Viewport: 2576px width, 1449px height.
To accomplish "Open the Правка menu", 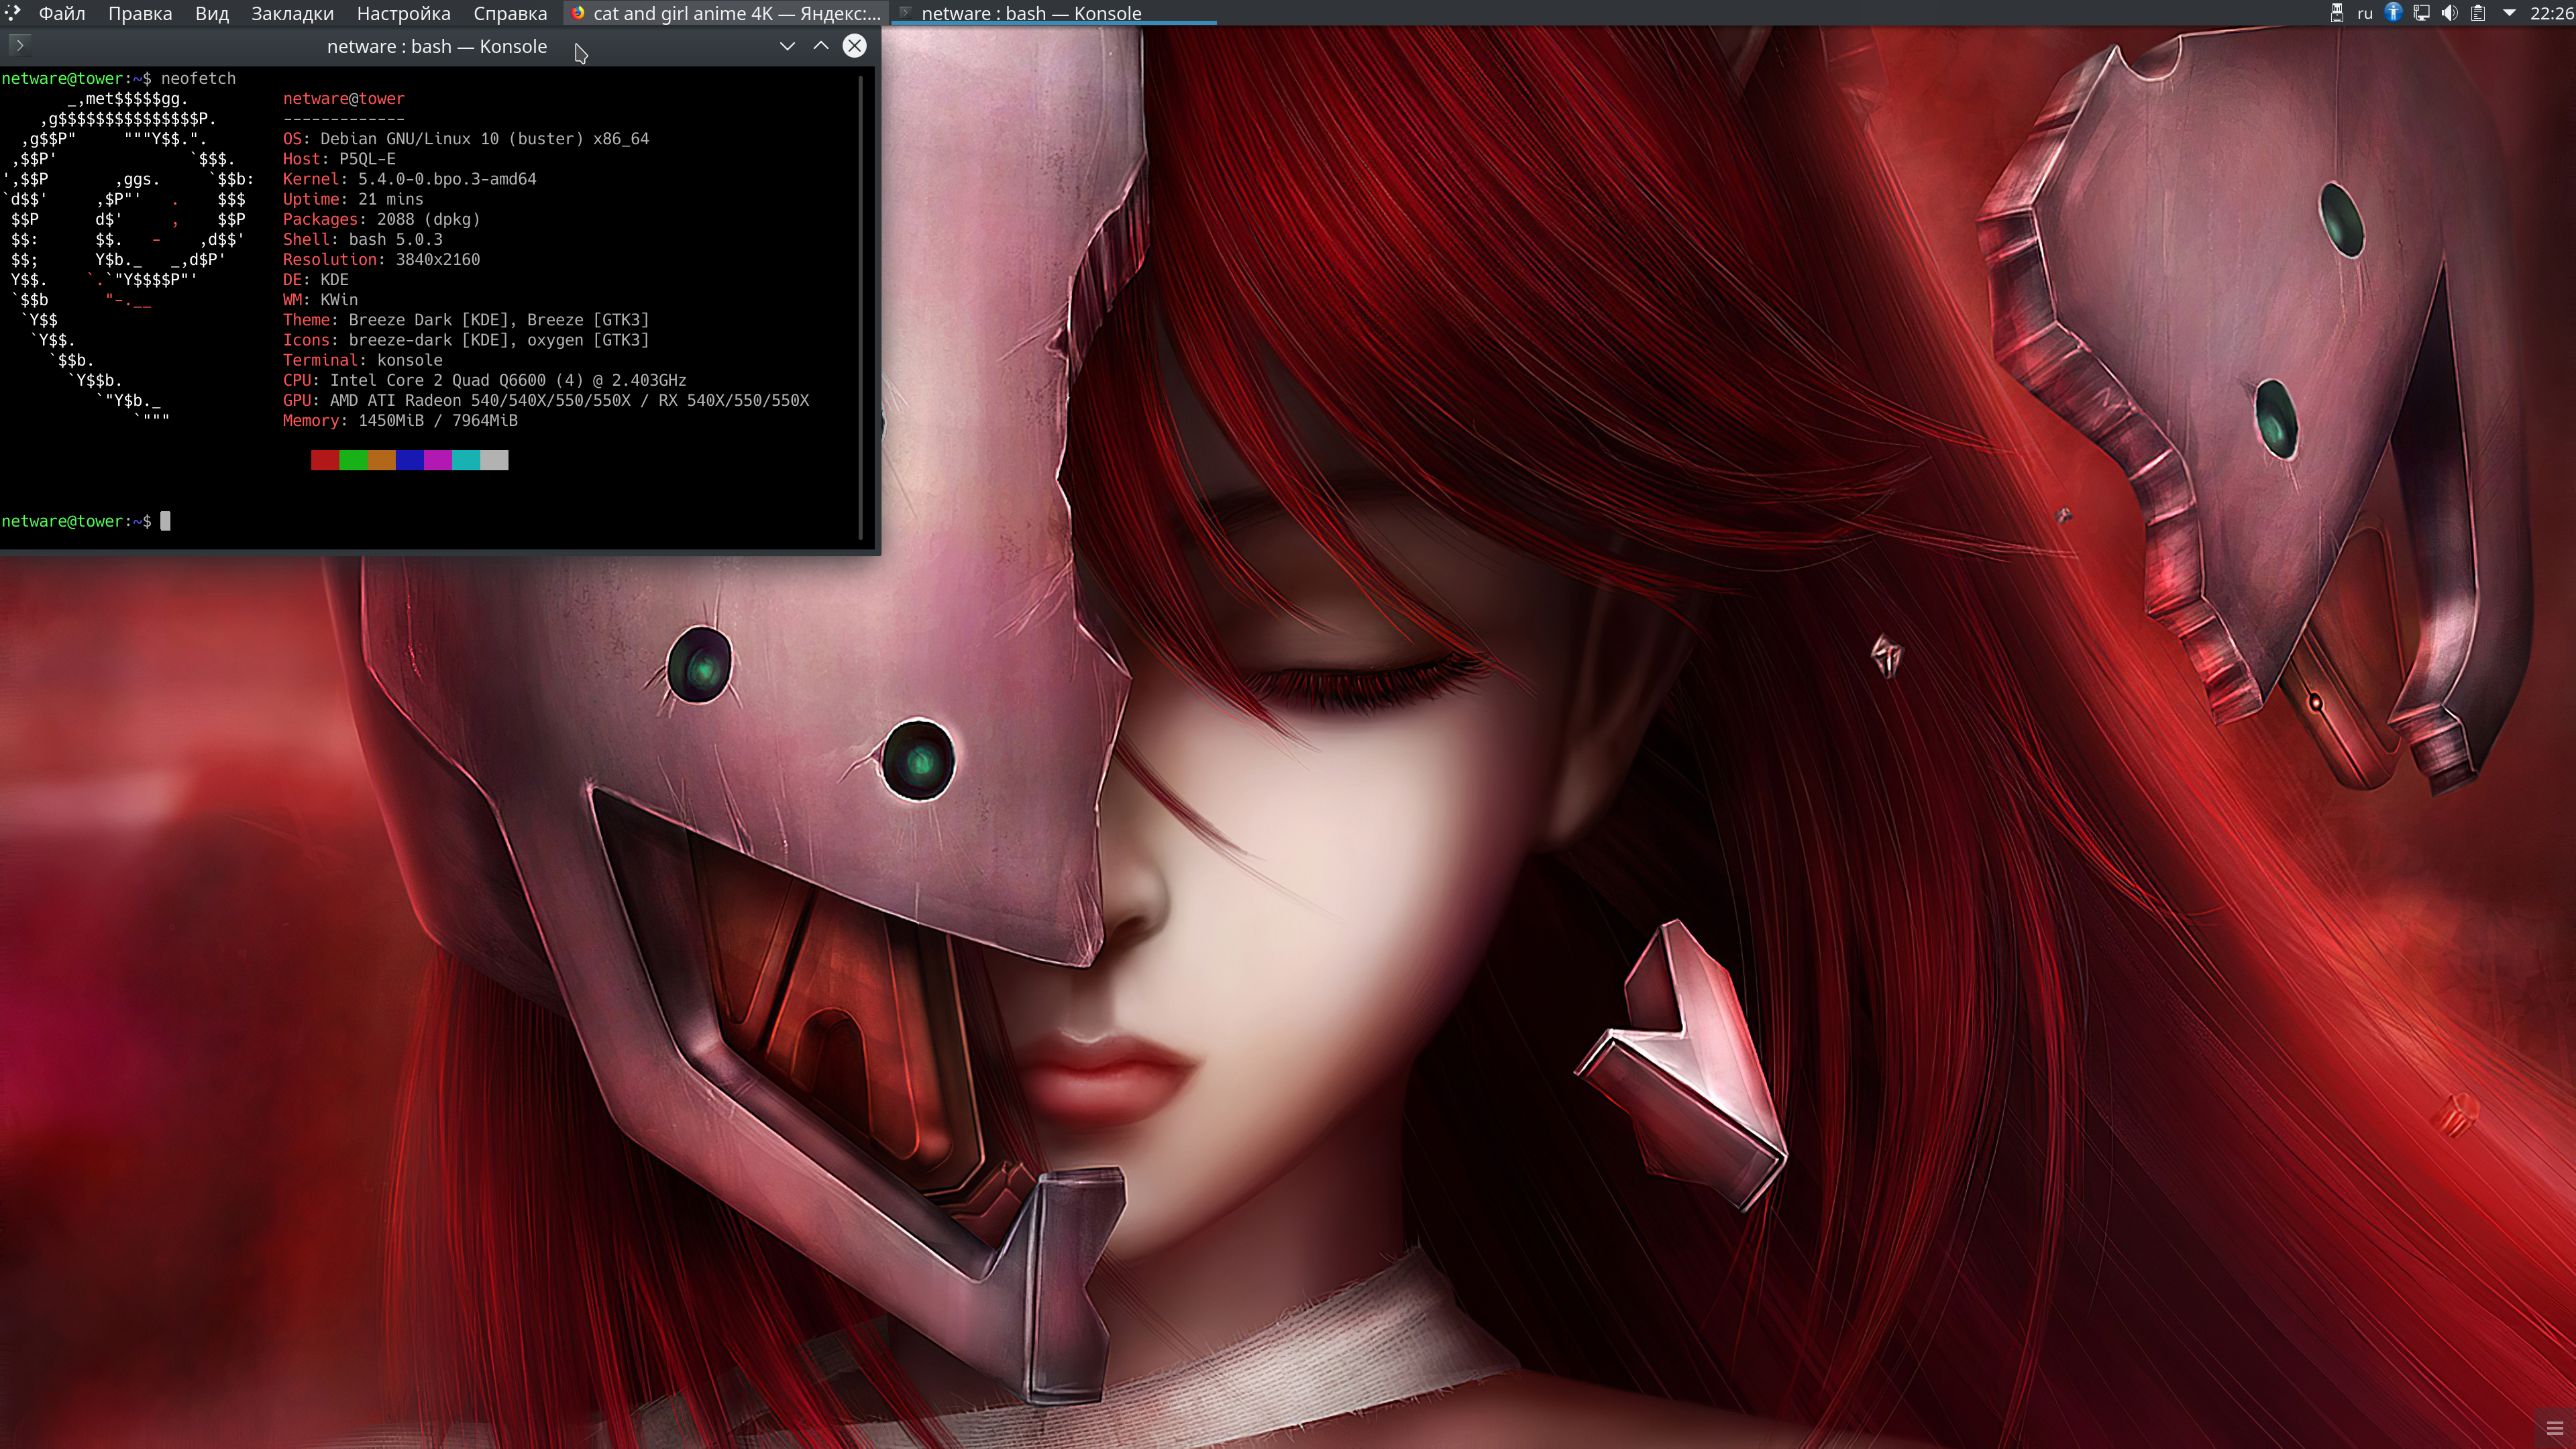I will click(x=140, y=14).
